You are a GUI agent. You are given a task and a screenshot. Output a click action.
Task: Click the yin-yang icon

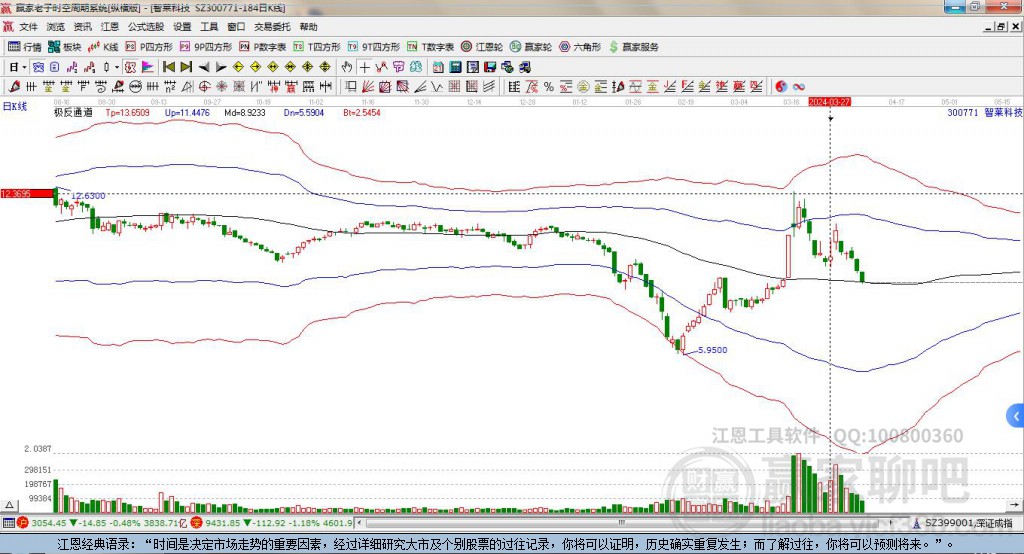click(781, 86)
